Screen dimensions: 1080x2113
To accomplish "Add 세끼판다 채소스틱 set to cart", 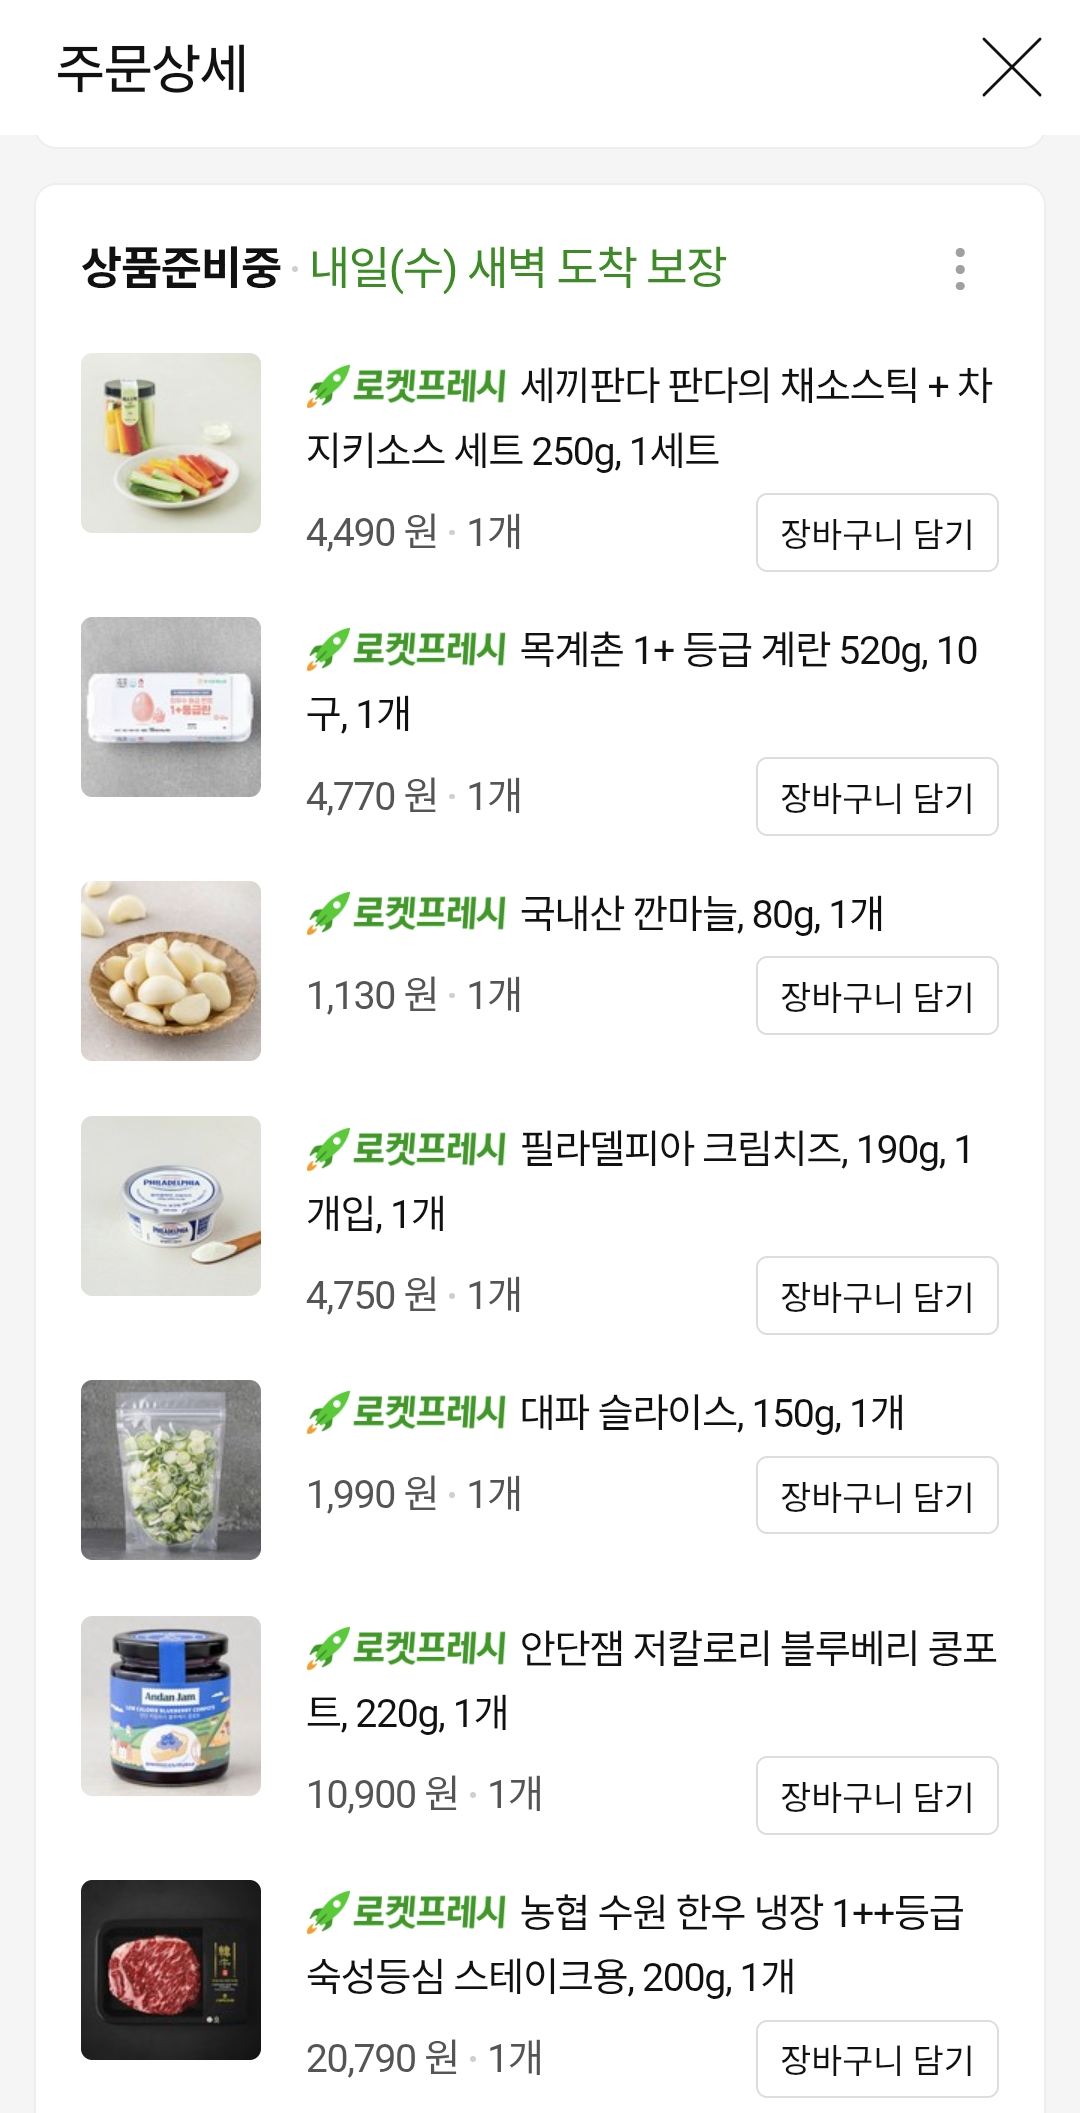I will (x=877, y=533).
